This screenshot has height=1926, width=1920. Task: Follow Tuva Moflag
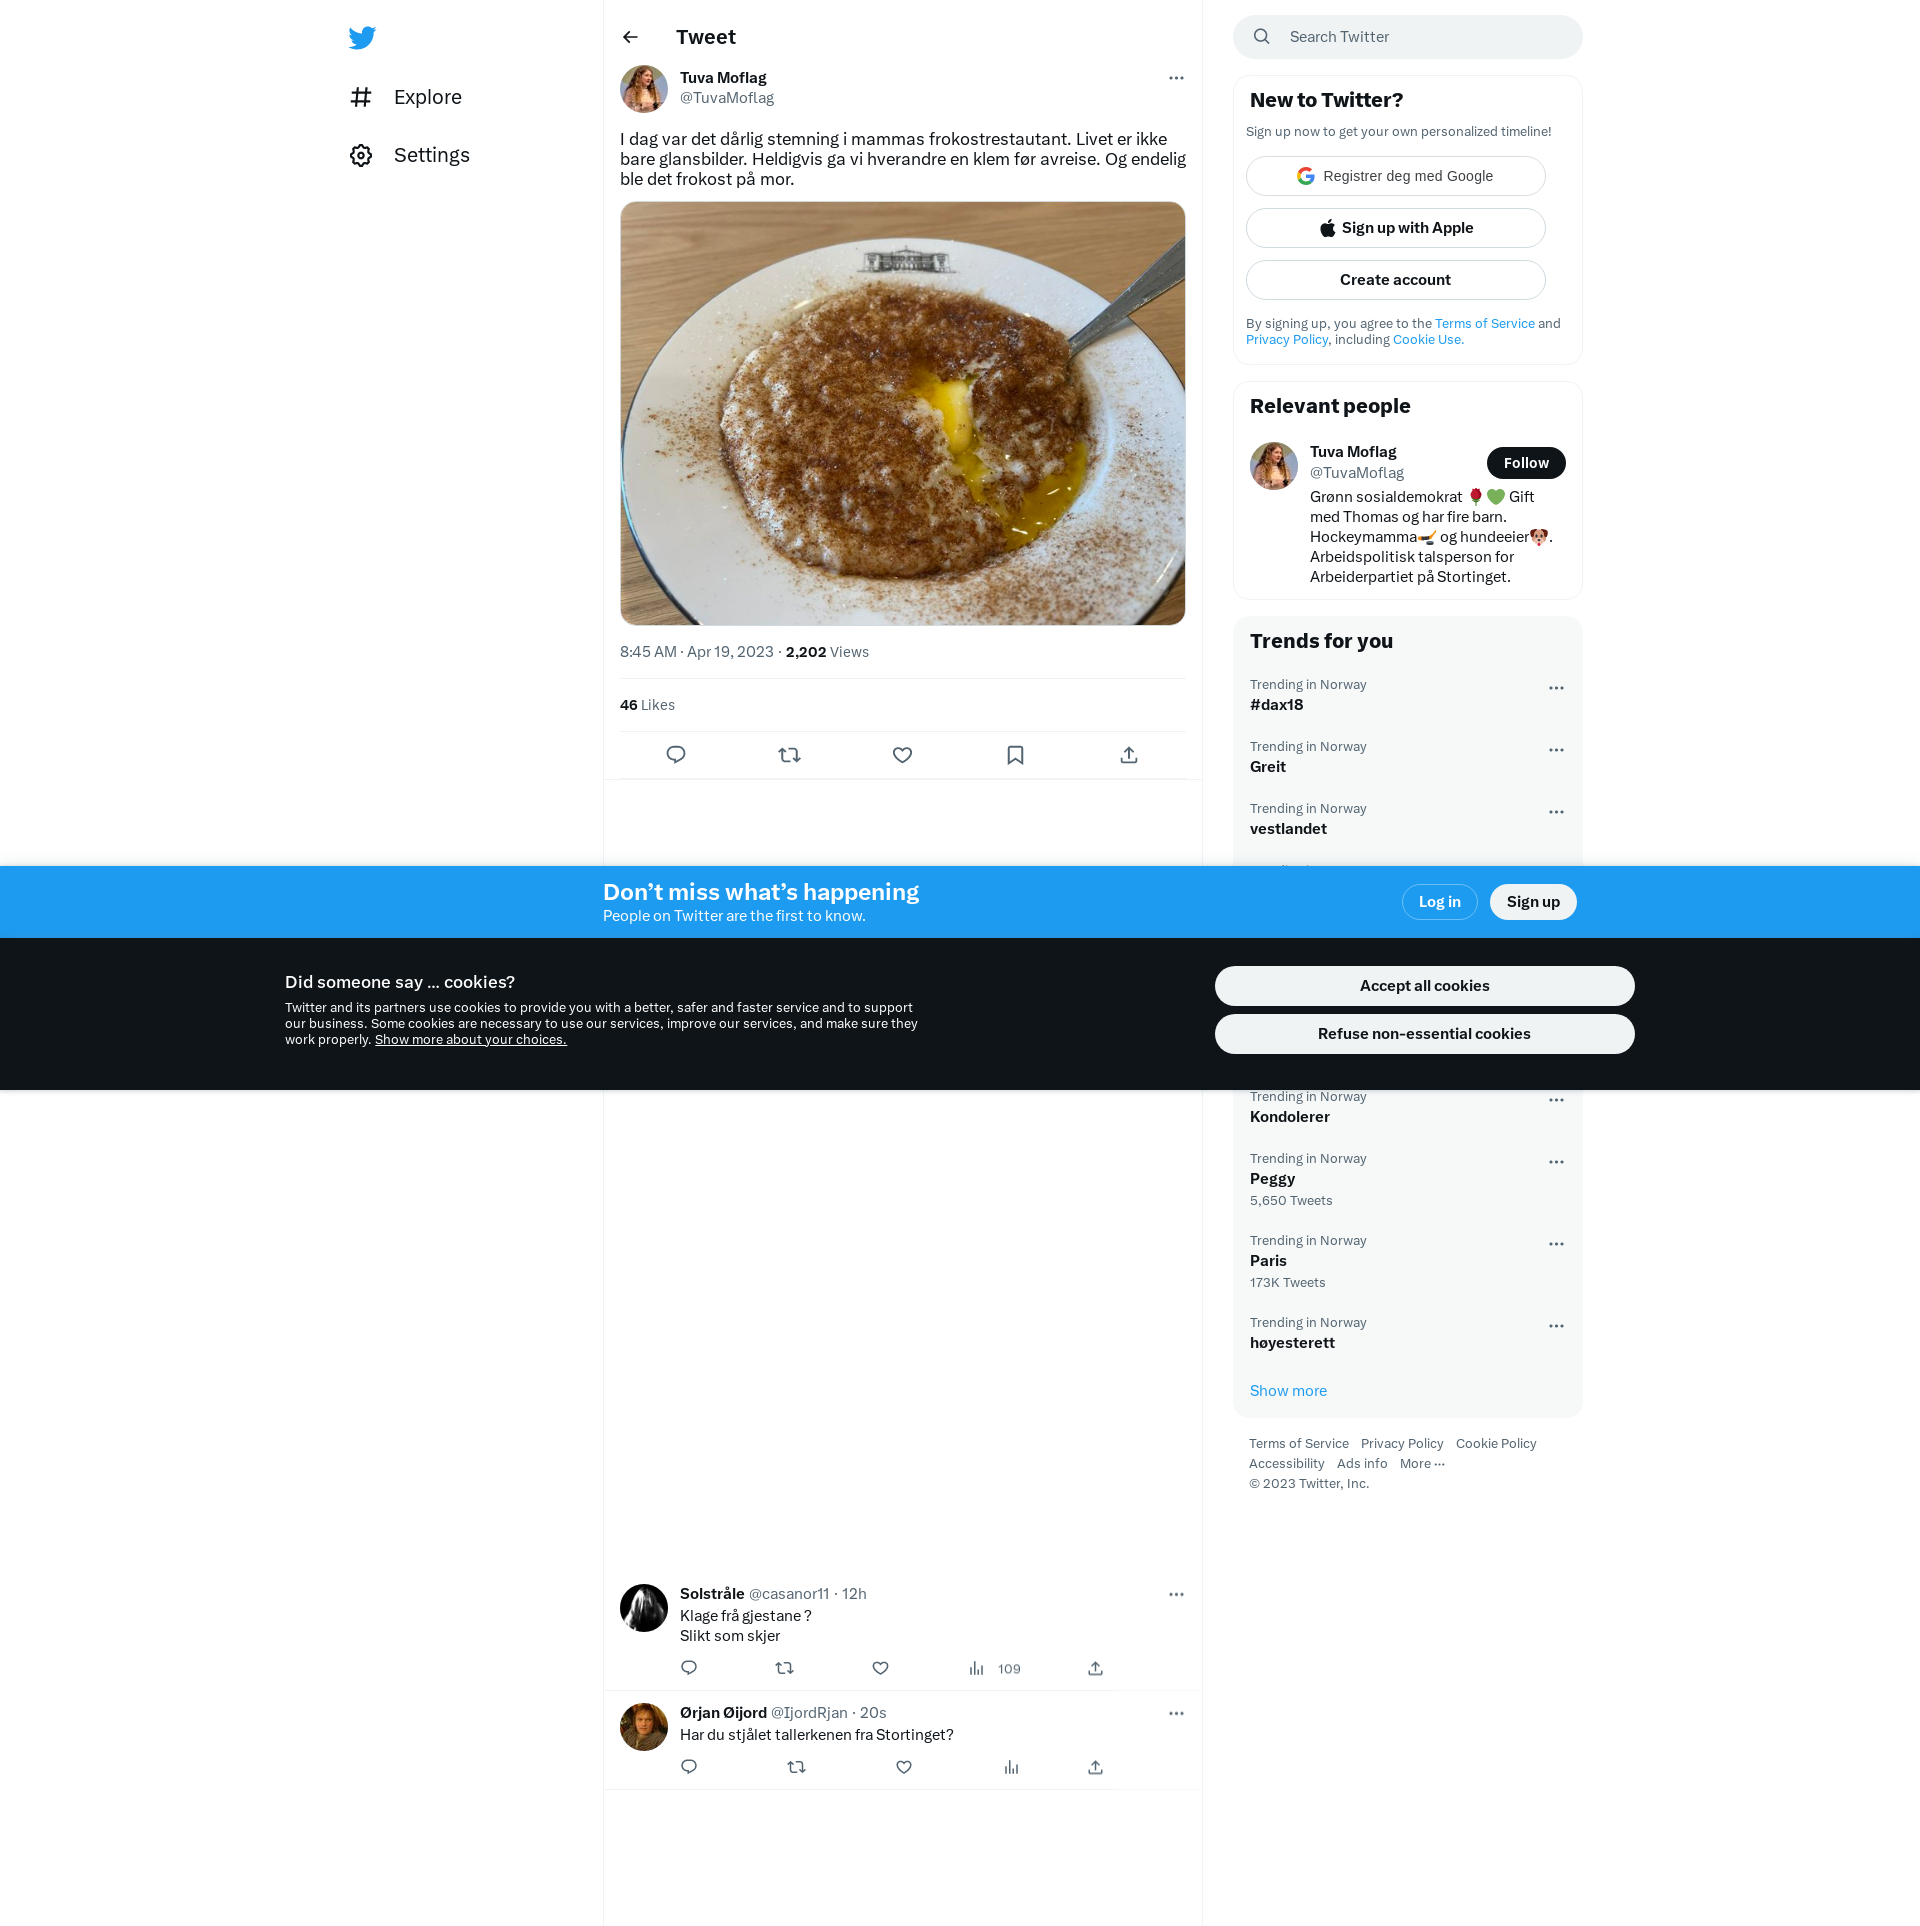pyautogui.click(x=1526, y=463)
